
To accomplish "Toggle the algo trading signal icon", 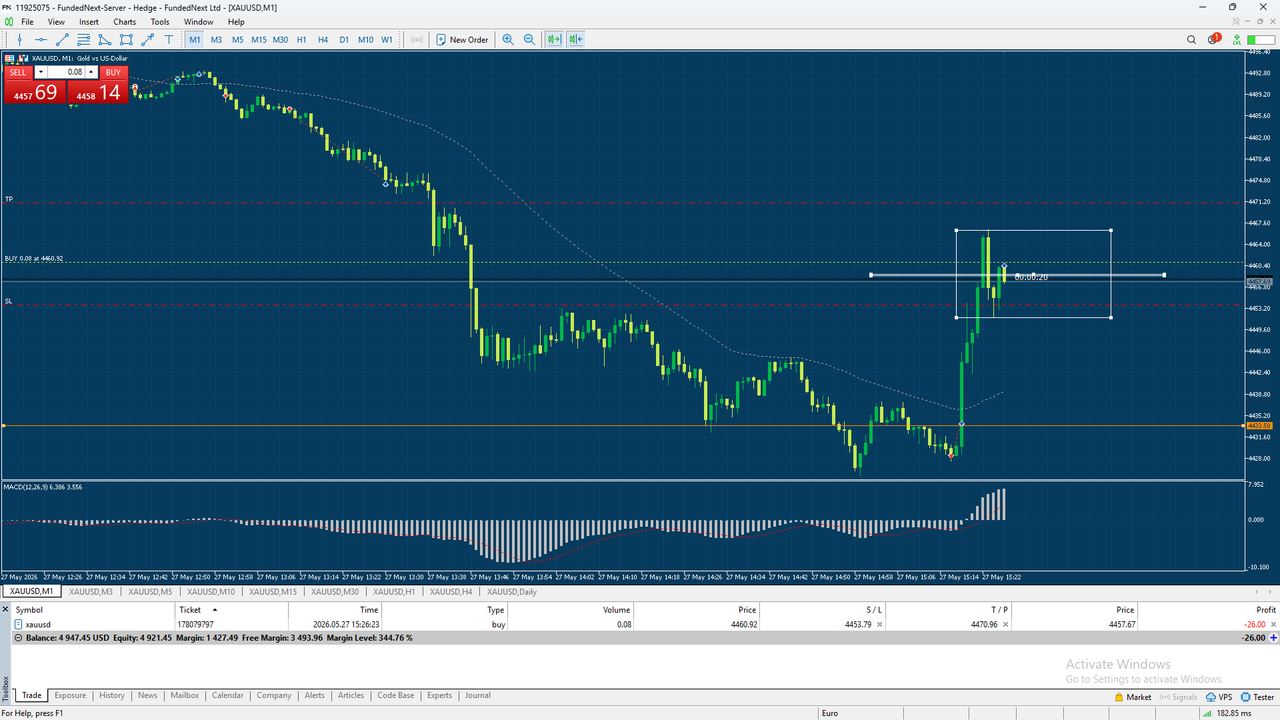I will coord(416,40).
